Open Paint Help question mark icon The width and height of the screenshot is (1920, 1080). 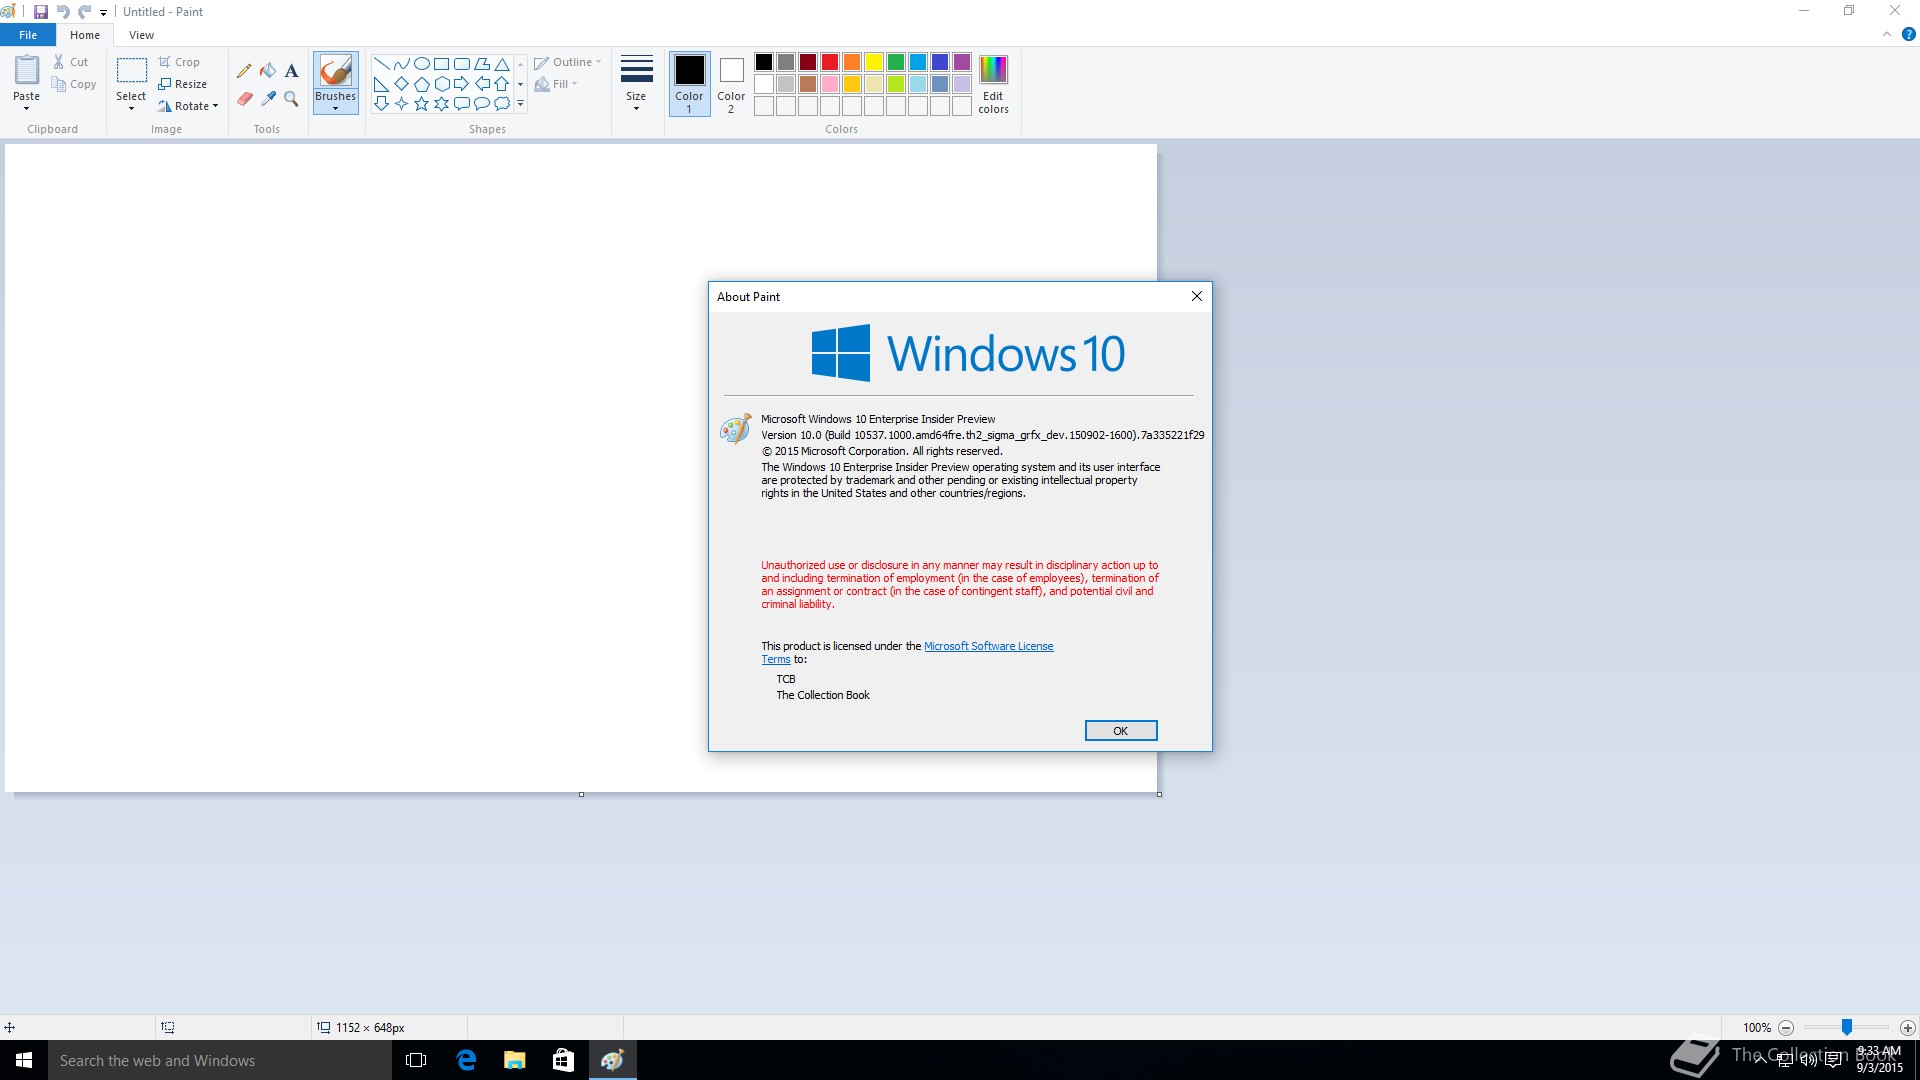click(1908, 34)
